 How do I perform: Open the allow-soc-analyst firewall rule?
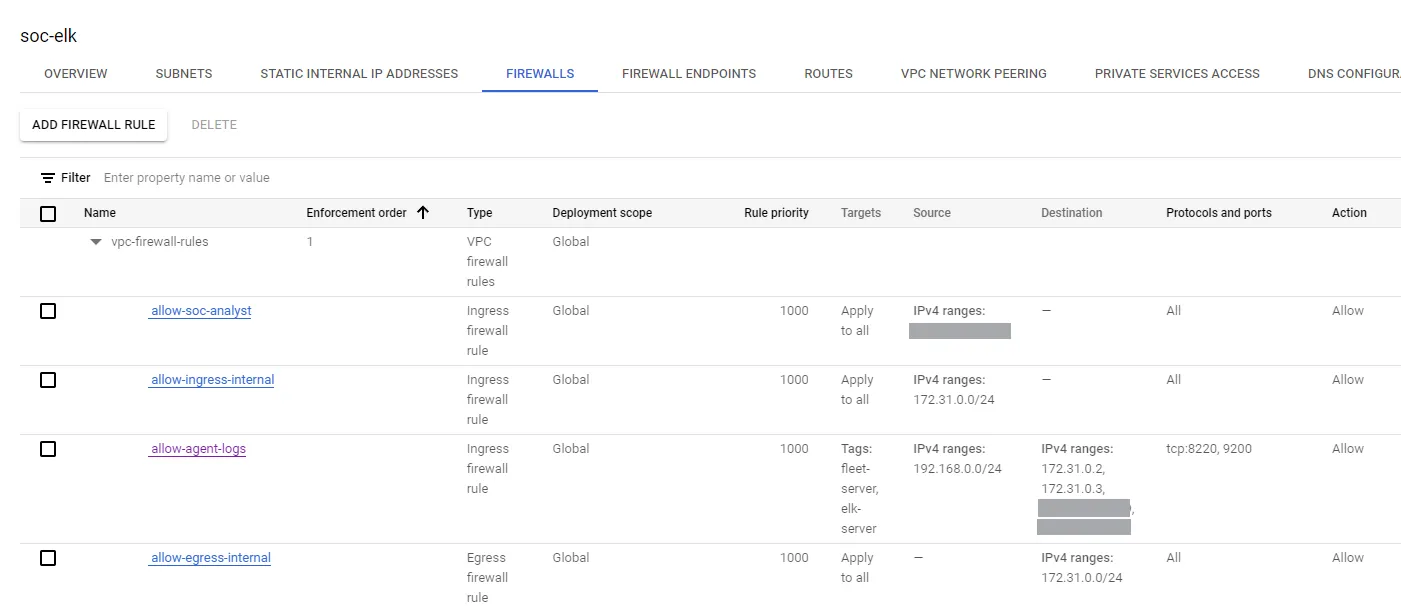200,311
